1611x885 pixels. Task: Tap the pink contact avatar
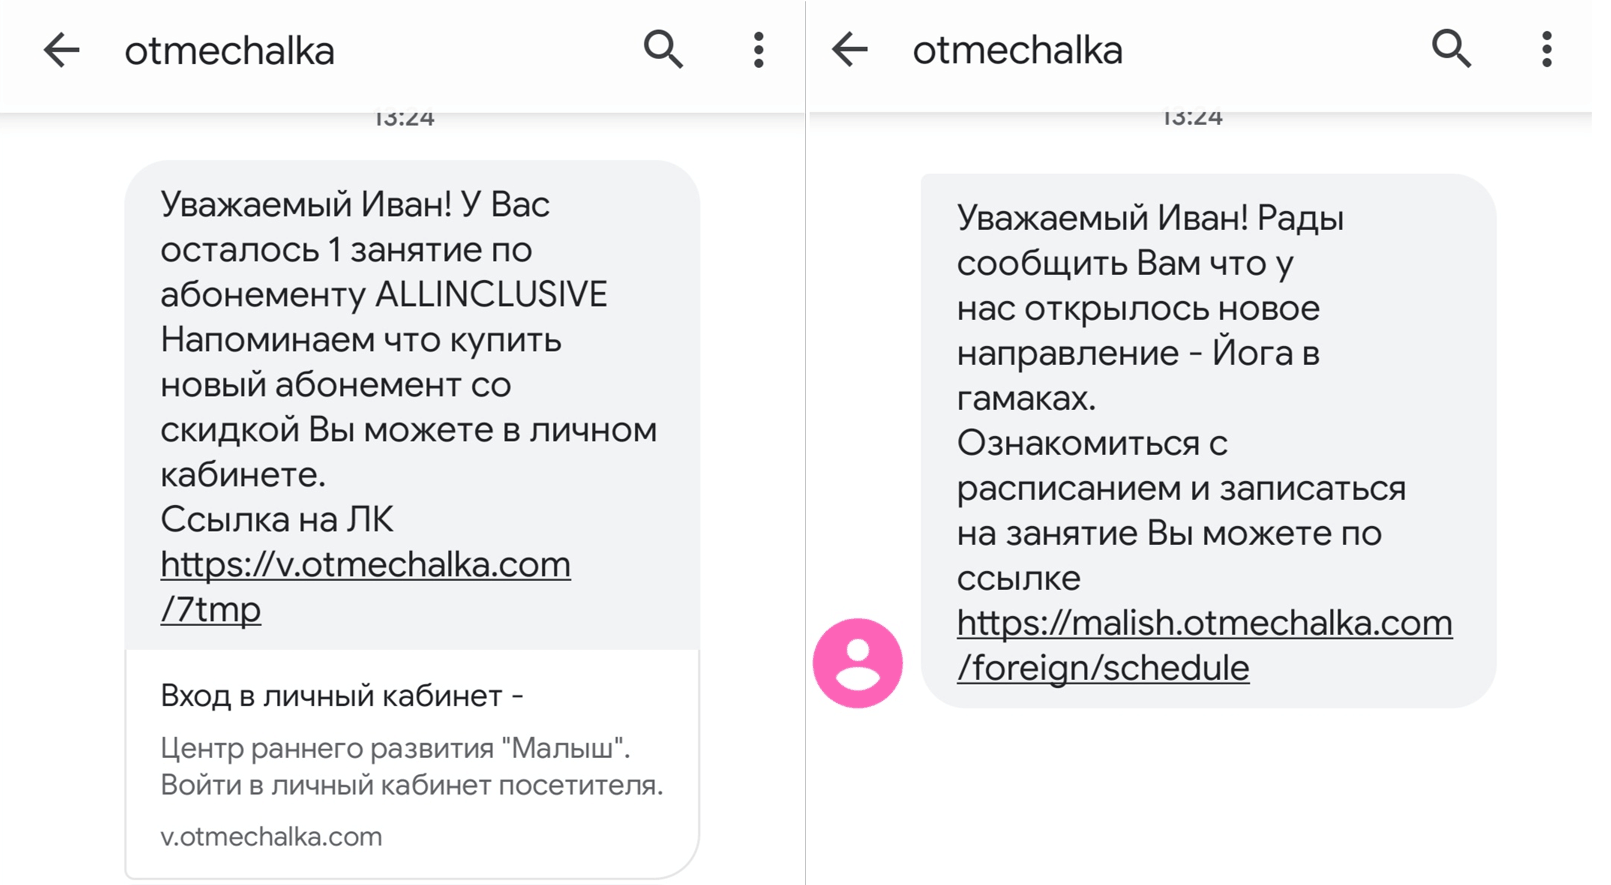858,663
